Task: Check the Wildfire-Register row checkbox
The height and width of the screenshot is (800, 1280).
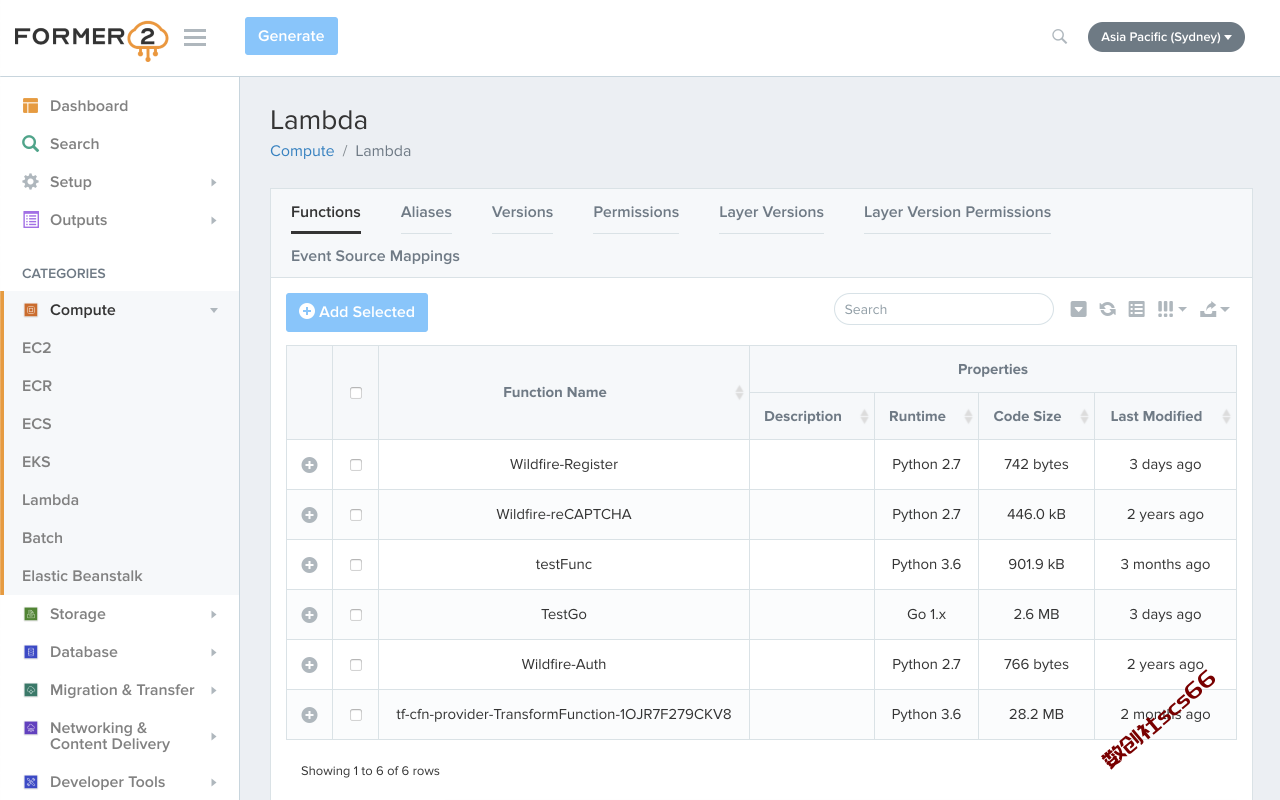Action: tap(356, 465)
